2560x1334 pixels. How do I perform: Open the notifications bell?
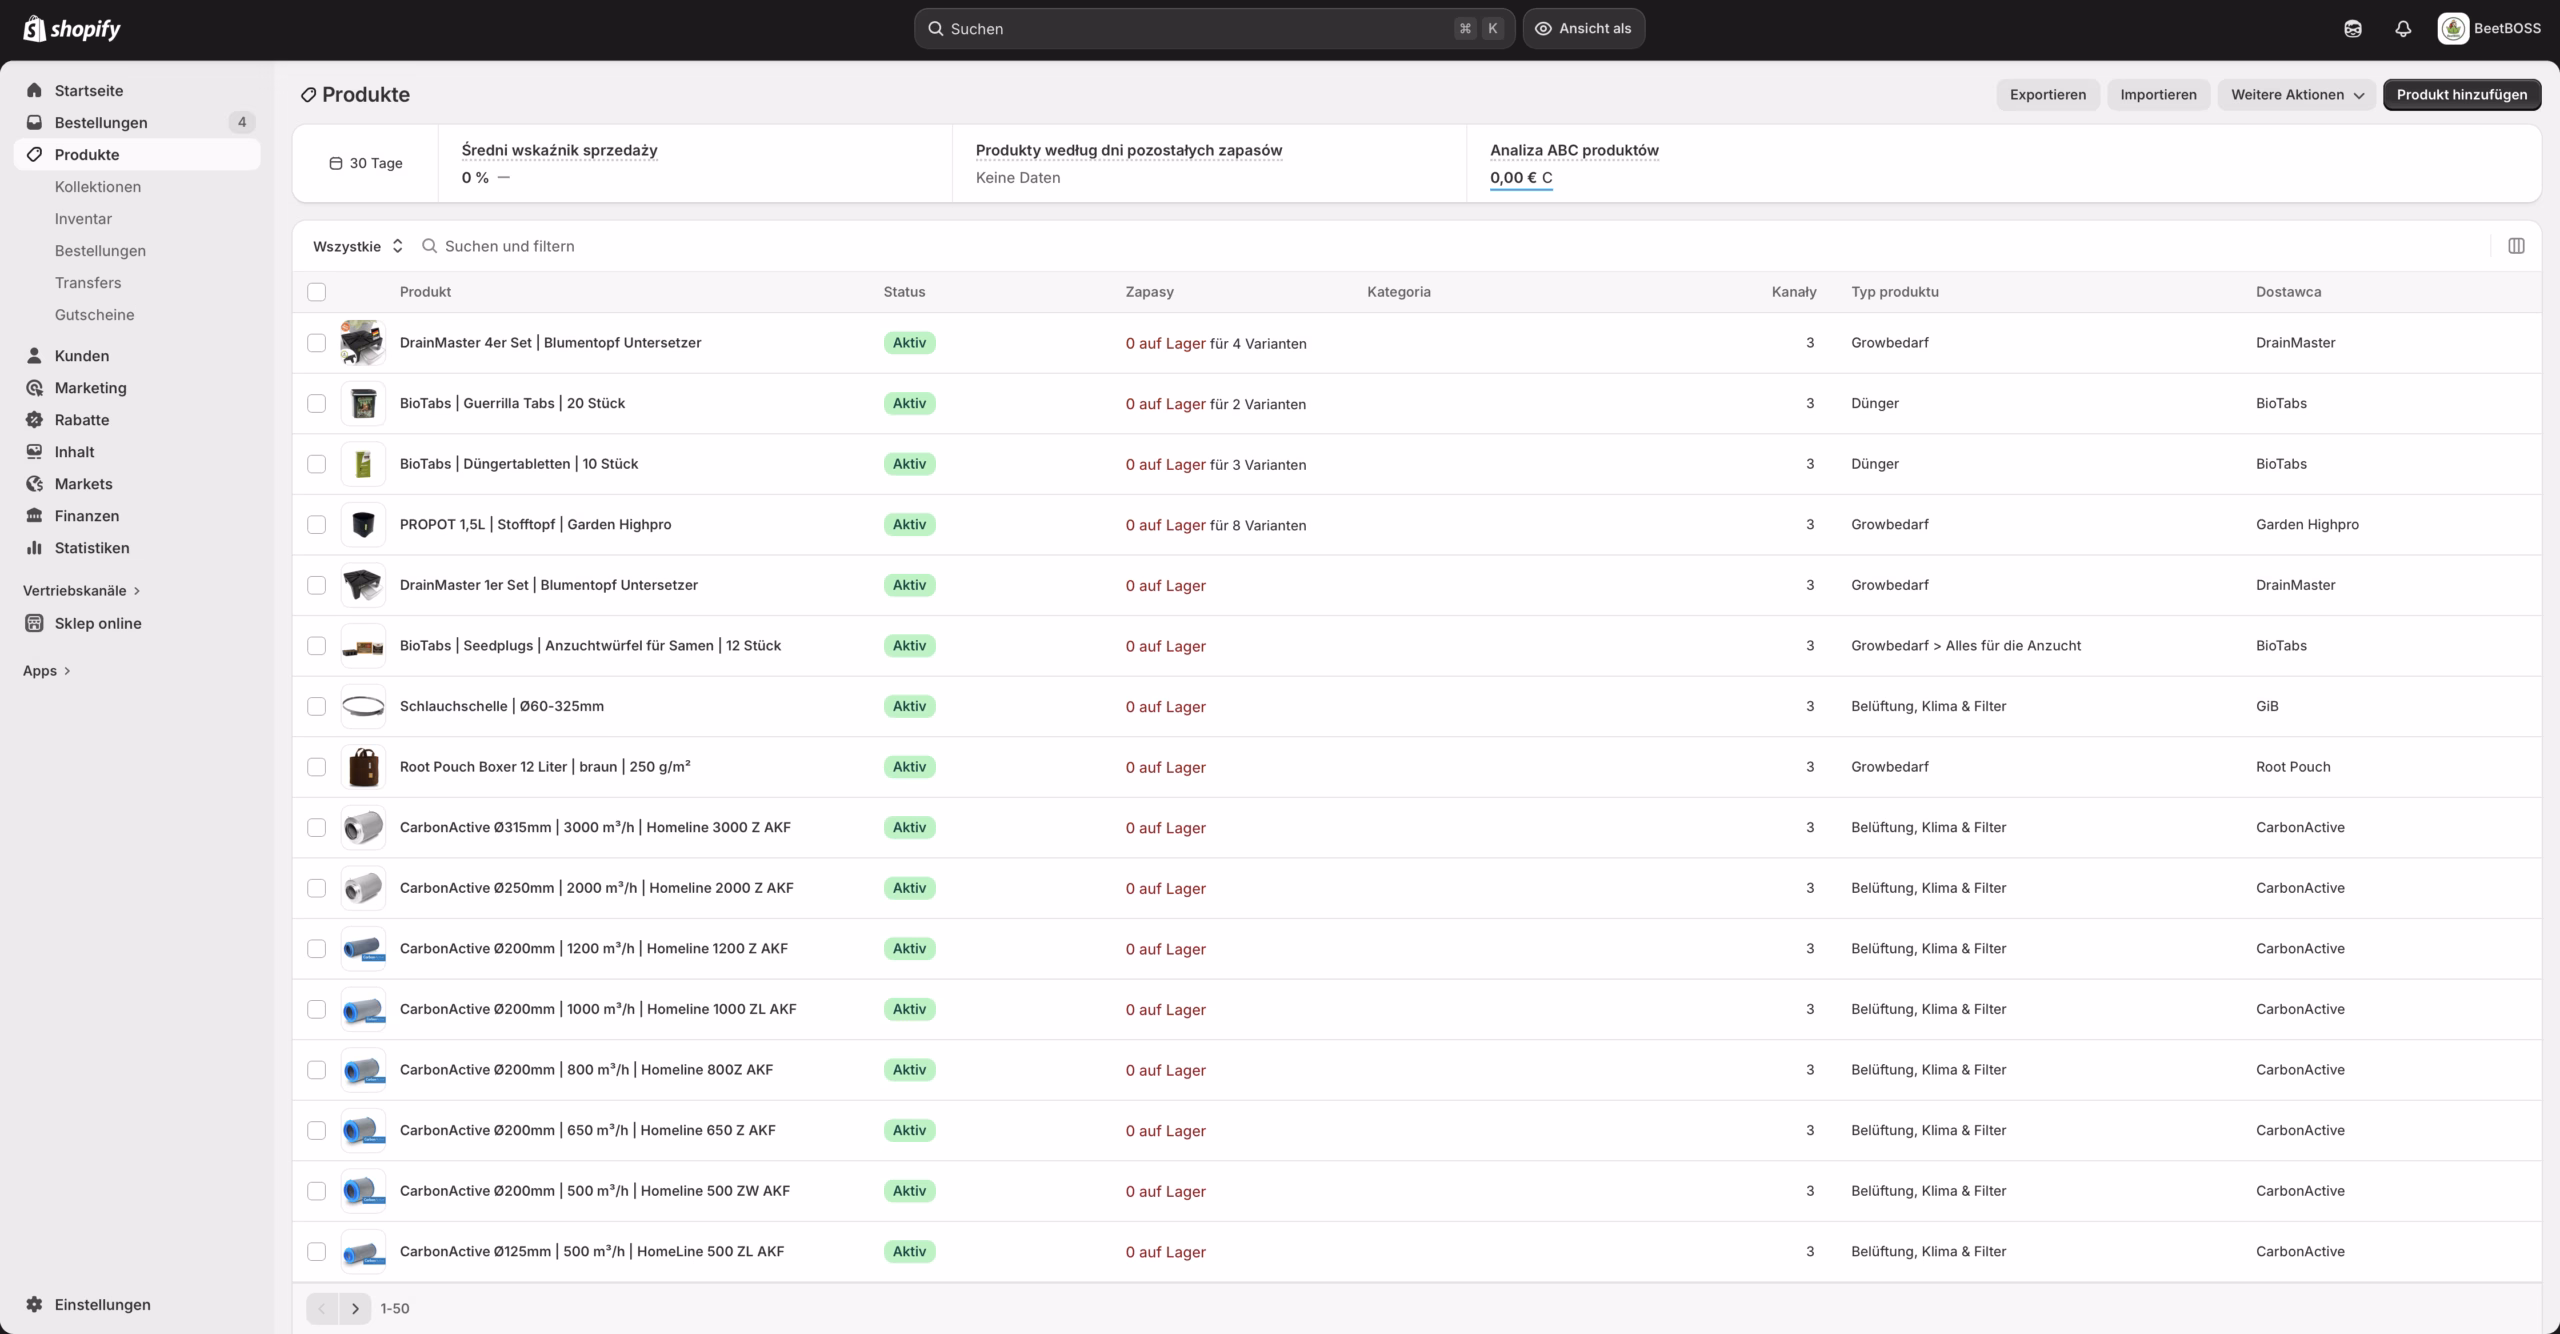pos(2403,29)
